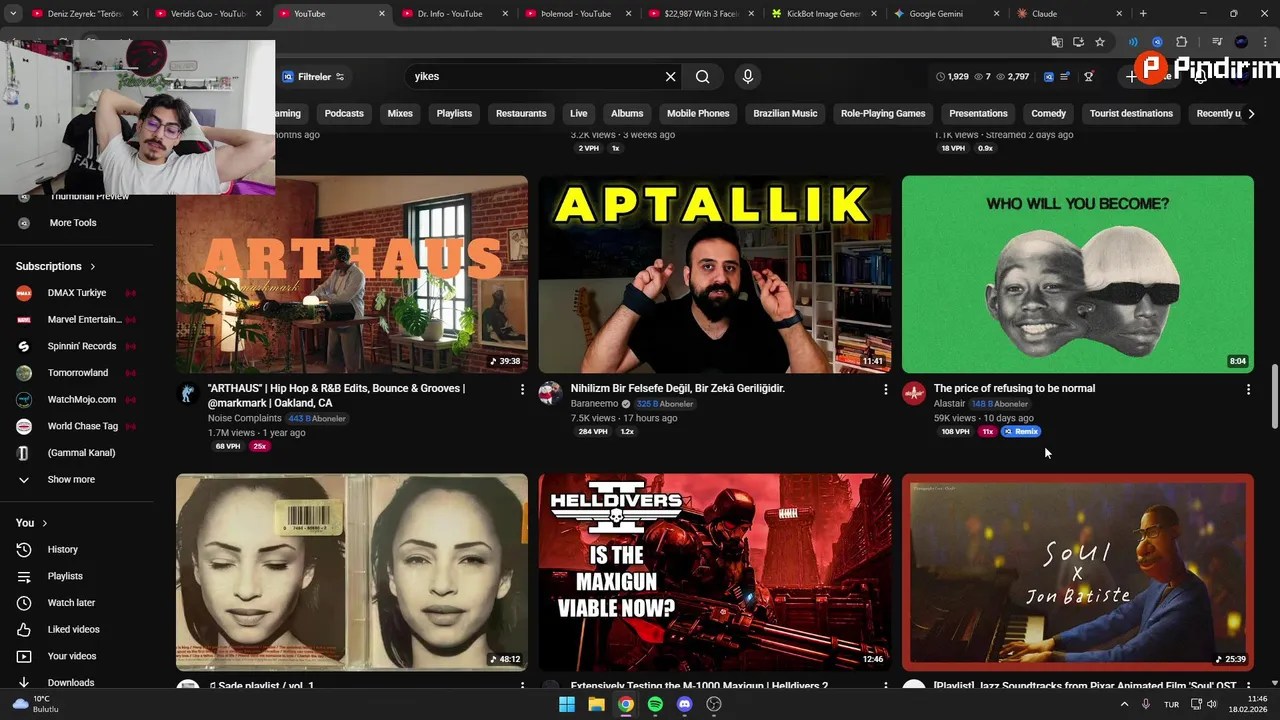Image resolution: width=1280 pixels, height=720 pixels.
Task: Open the list icon next to vidIQ
Action: 1066,77
